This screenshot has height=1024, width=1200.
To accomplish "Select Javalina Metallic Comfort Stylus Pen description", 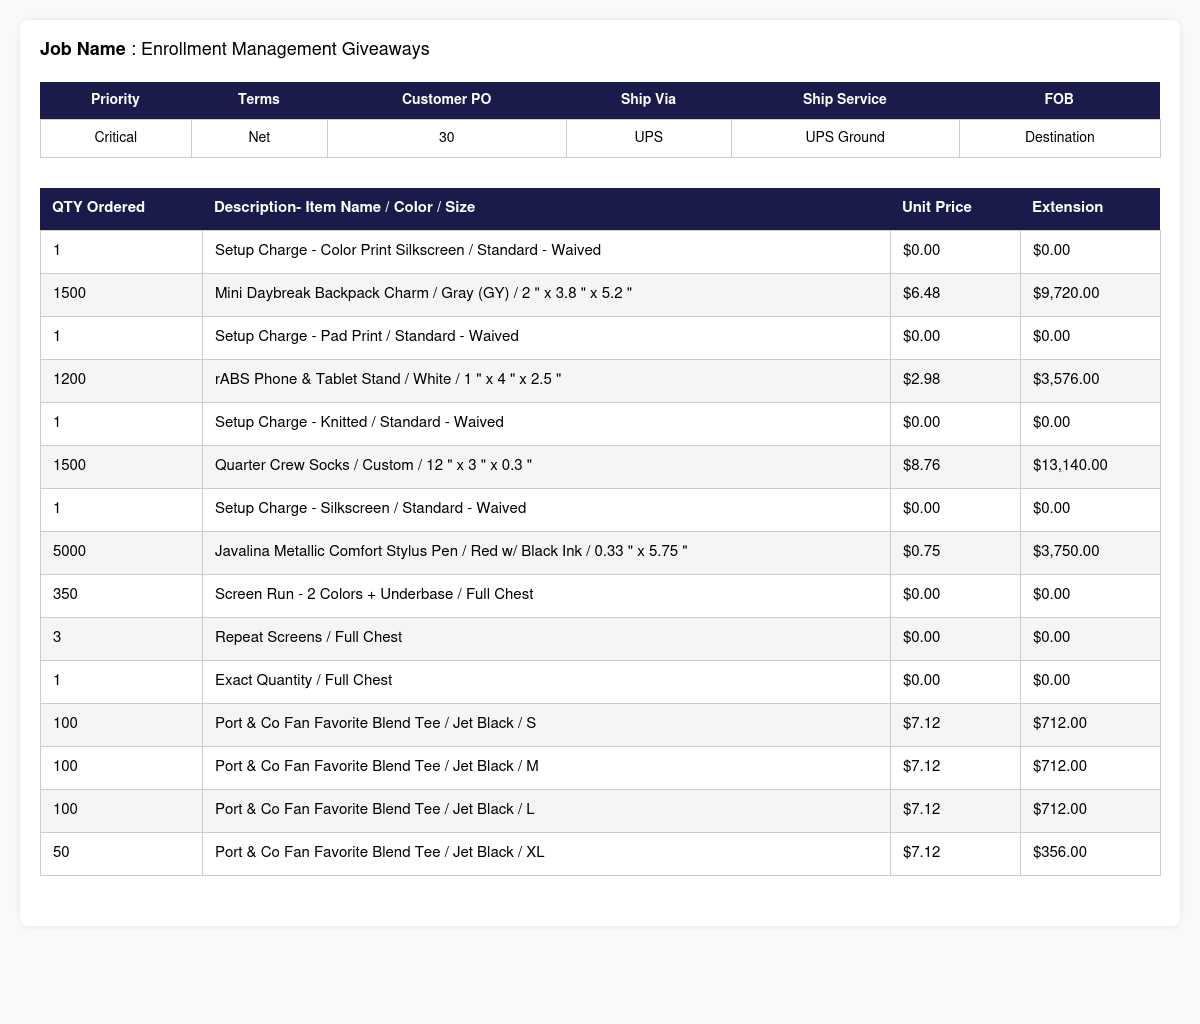I will (451, 552).
